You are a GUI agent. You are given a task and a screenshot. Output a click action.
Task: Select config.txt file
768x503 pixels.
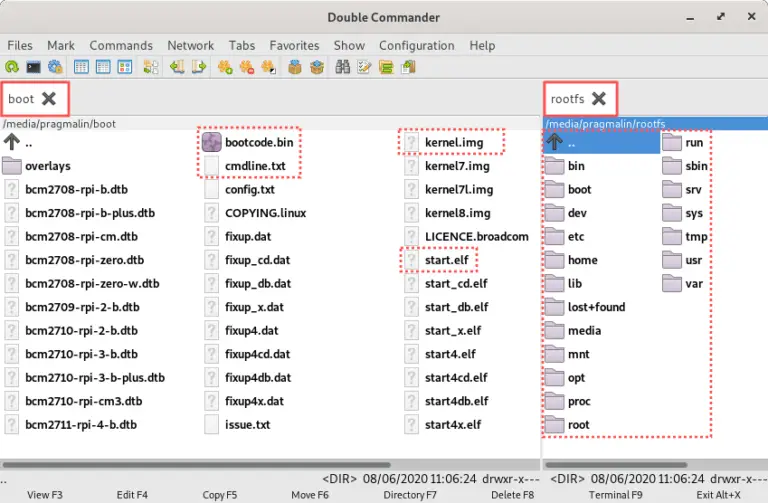[250, 189]
